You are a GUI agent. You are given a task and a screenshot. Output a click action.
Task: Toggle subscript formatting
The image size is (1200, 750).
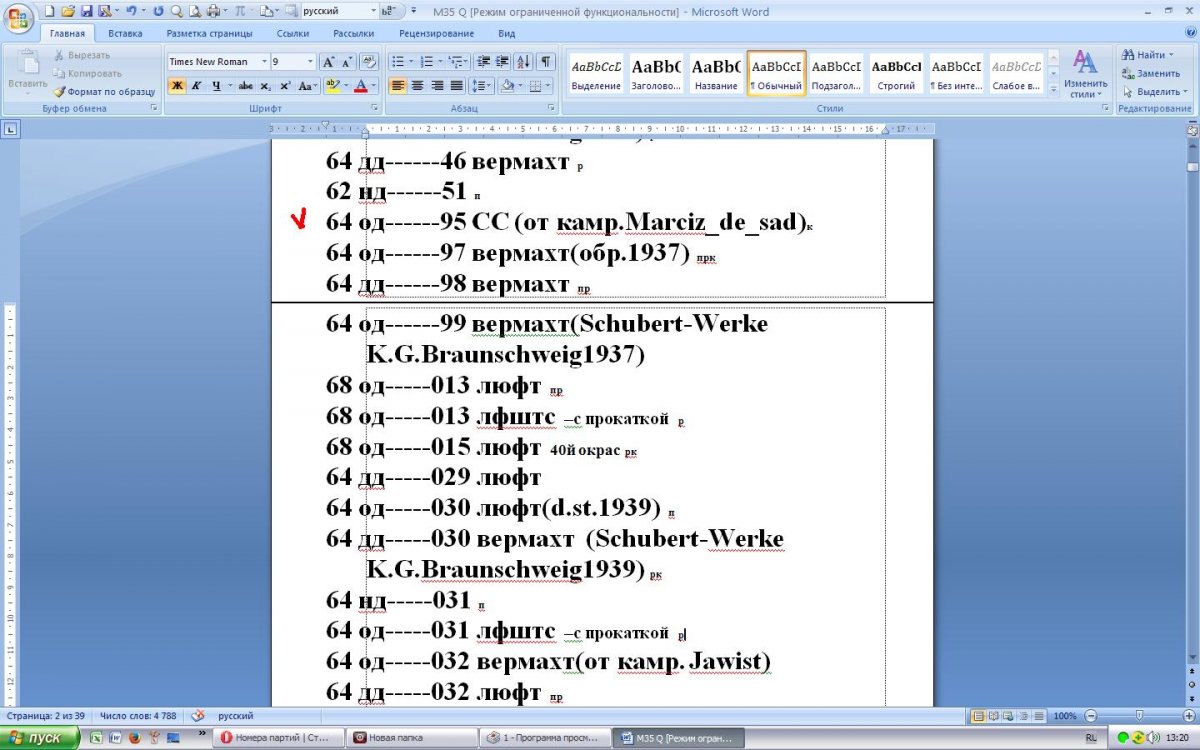click(x=266, y=86)
